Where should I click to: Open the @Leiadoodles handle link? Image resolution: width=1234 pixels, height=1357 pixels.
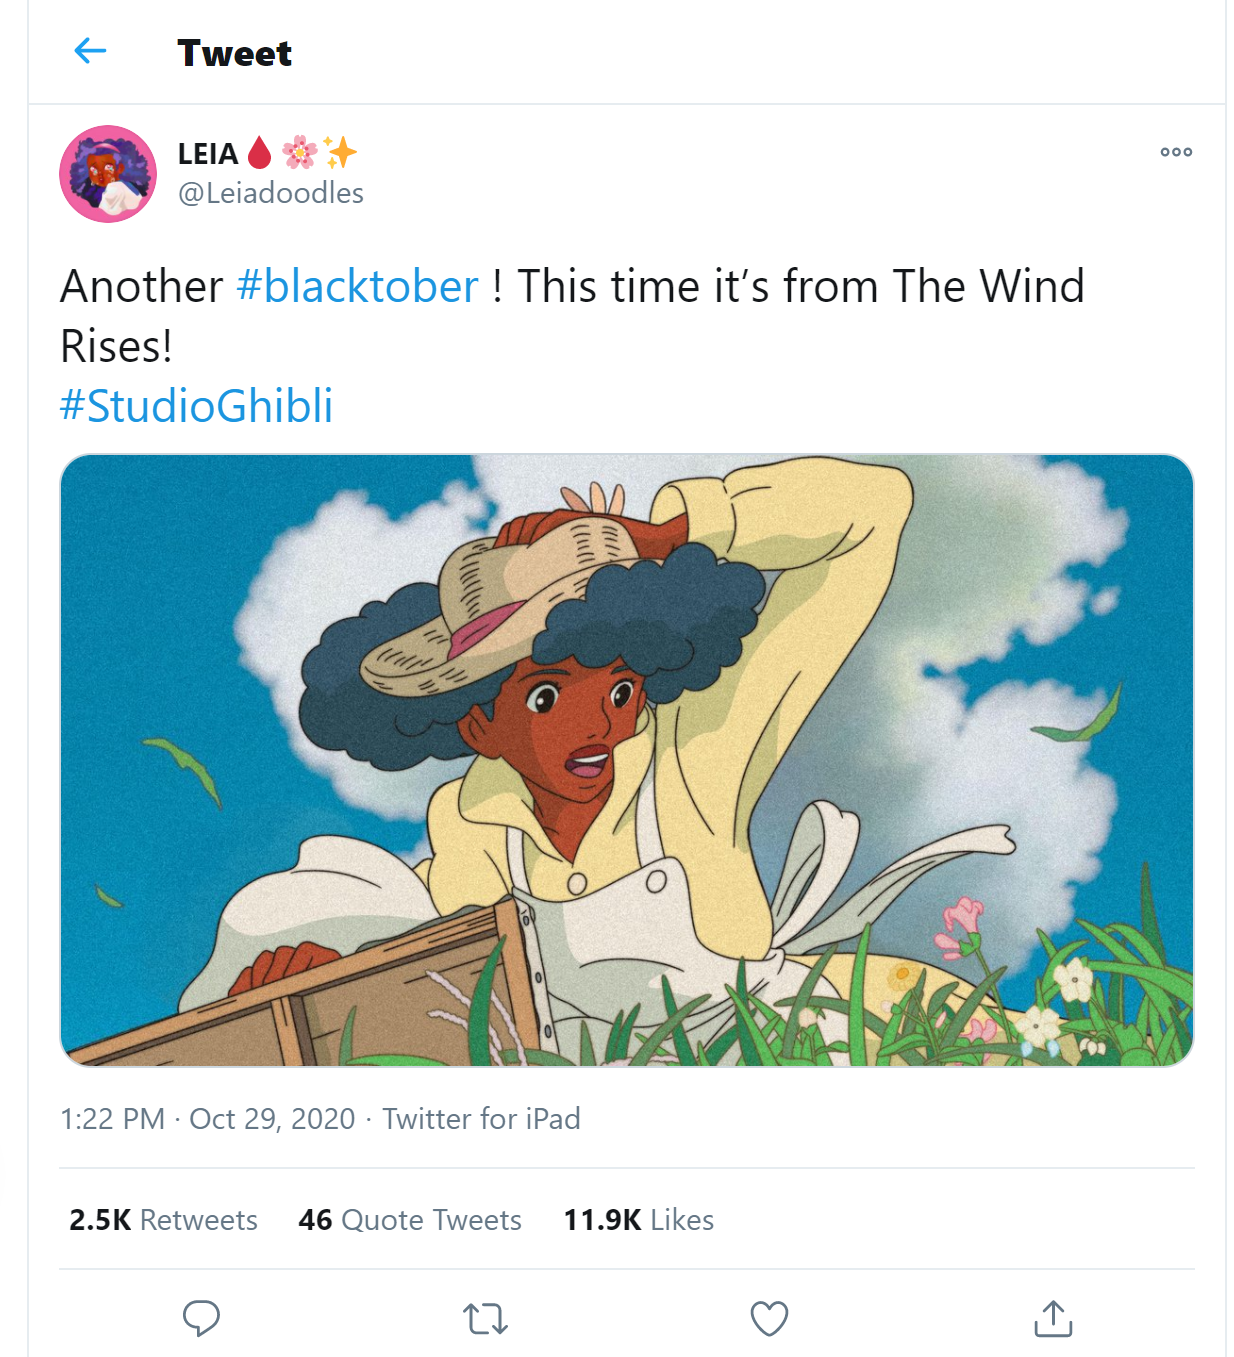[271, 193]
